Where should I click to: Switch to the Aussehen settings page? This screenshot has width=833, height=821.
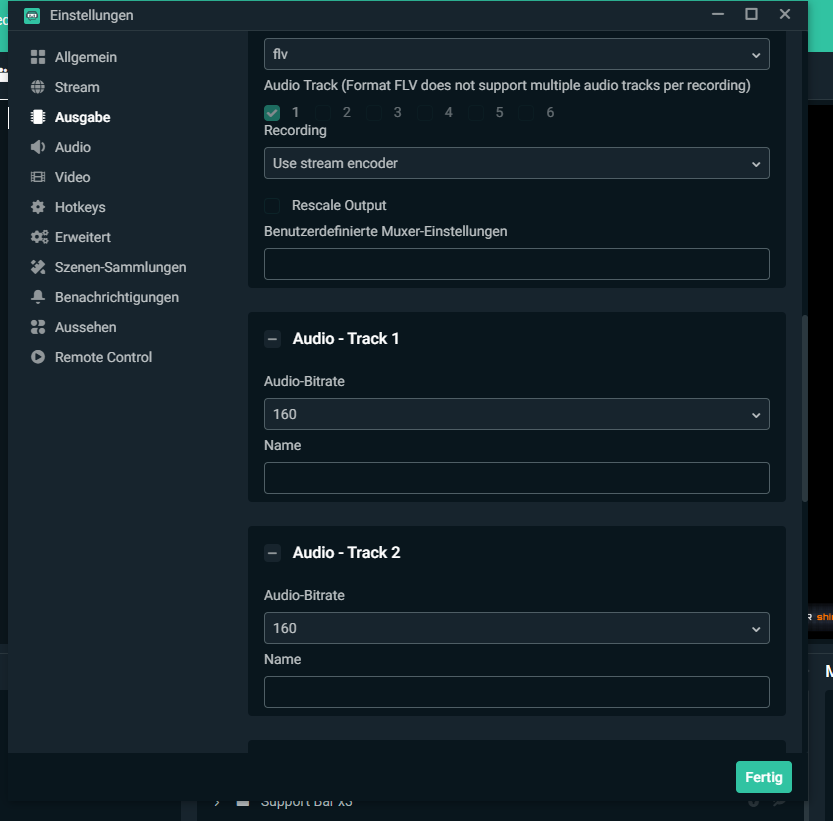click(x=85, y=327)
